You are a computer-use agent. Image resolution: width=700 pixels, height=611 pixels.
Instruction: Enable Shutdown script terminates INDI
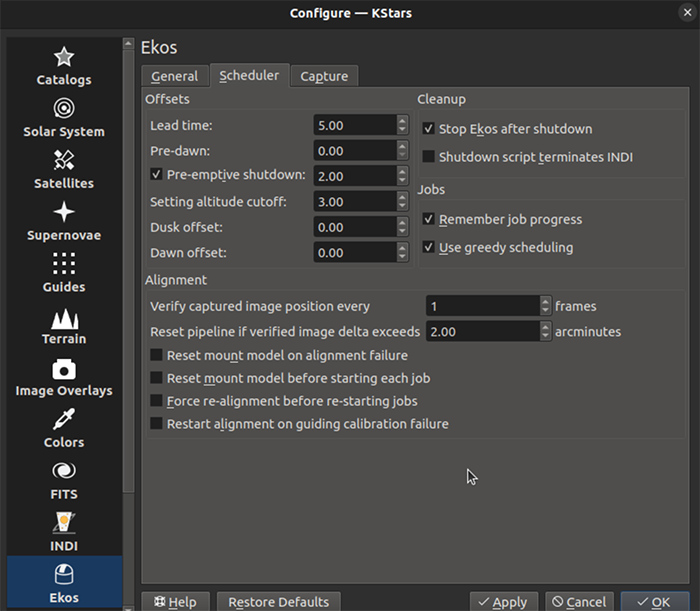(x=429, y=157)
